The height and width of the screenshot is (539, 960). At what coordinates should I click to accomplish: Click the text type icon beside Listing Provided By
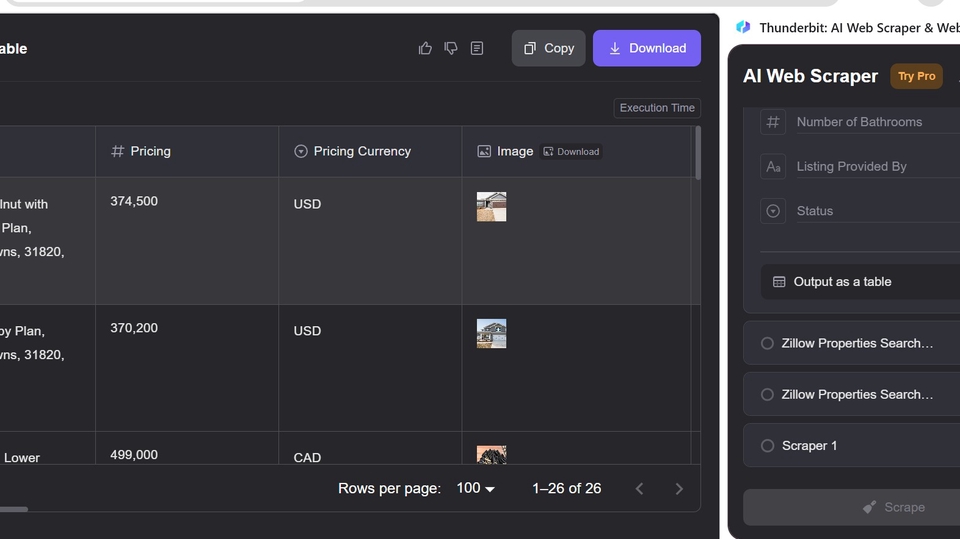point(773,166)
